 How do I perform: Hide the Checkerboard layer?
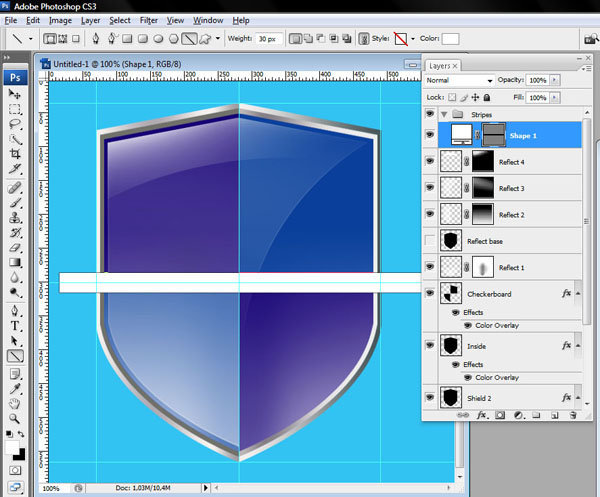(430, 293)
